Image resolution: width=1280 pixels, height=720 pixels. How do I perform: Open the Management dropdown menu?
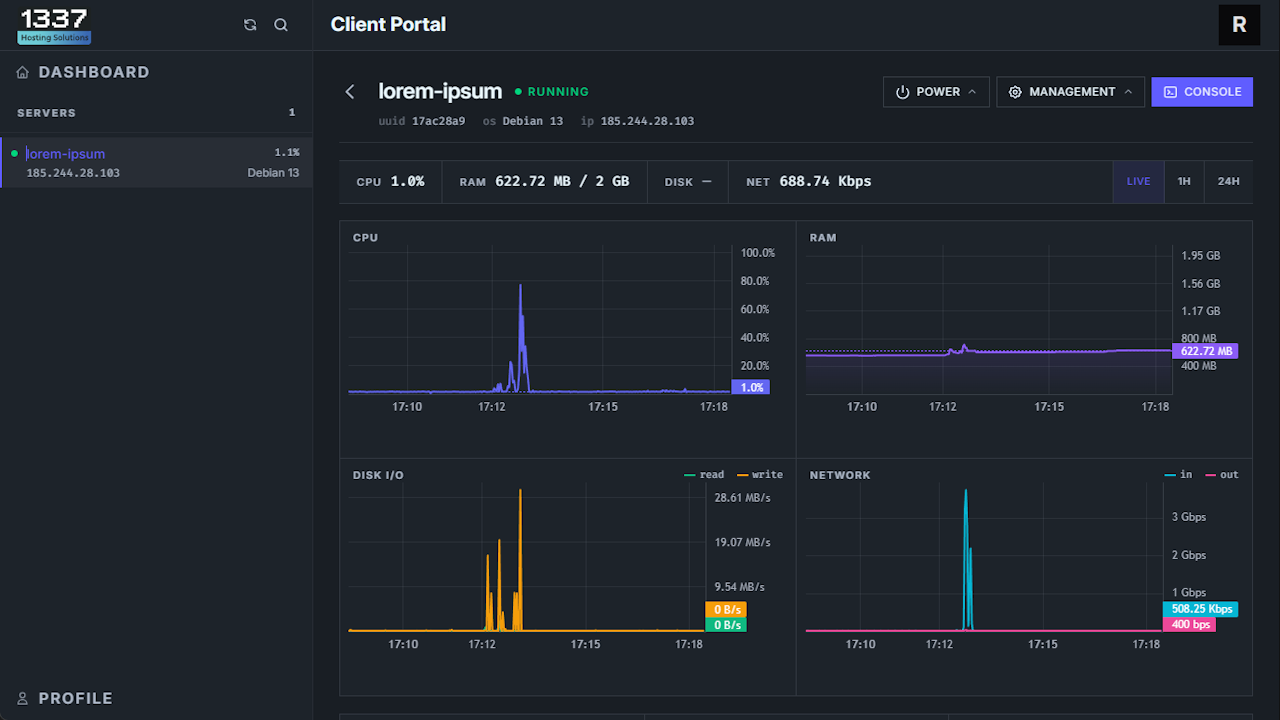tap(1070, 92)
